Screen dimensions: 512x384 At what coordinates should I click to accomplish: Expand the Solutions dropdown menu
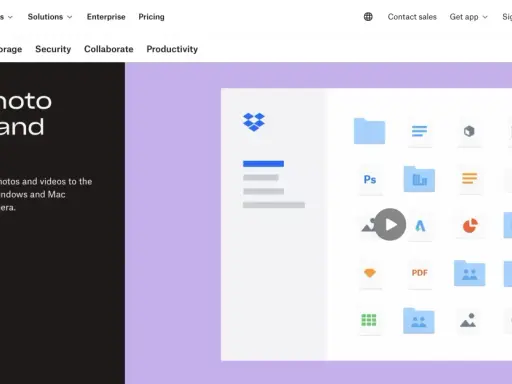click(50, 17)
